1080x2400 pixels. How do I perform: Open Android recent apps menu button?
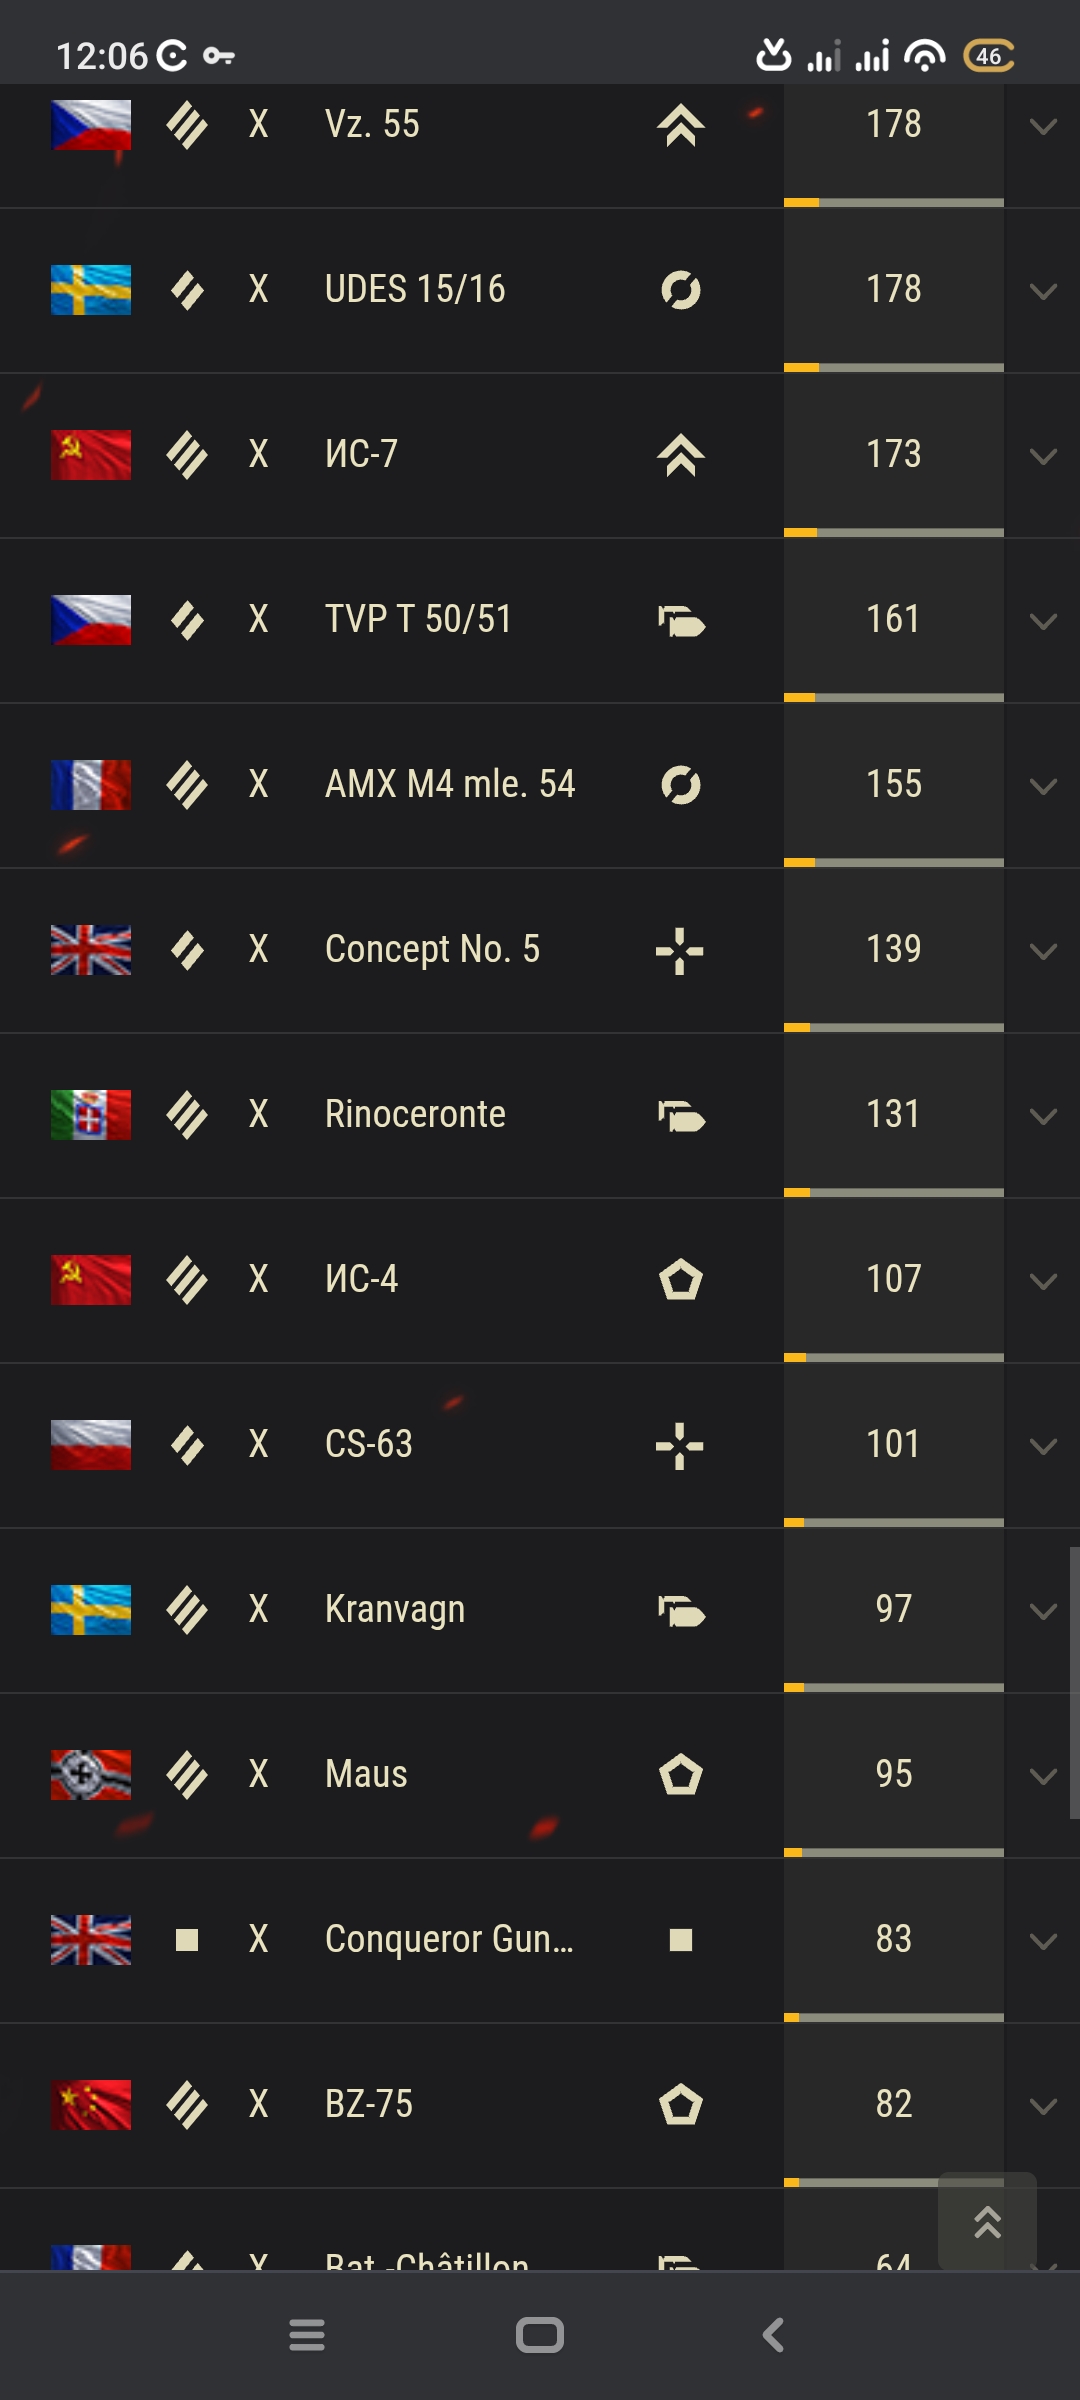[307, 2335]
